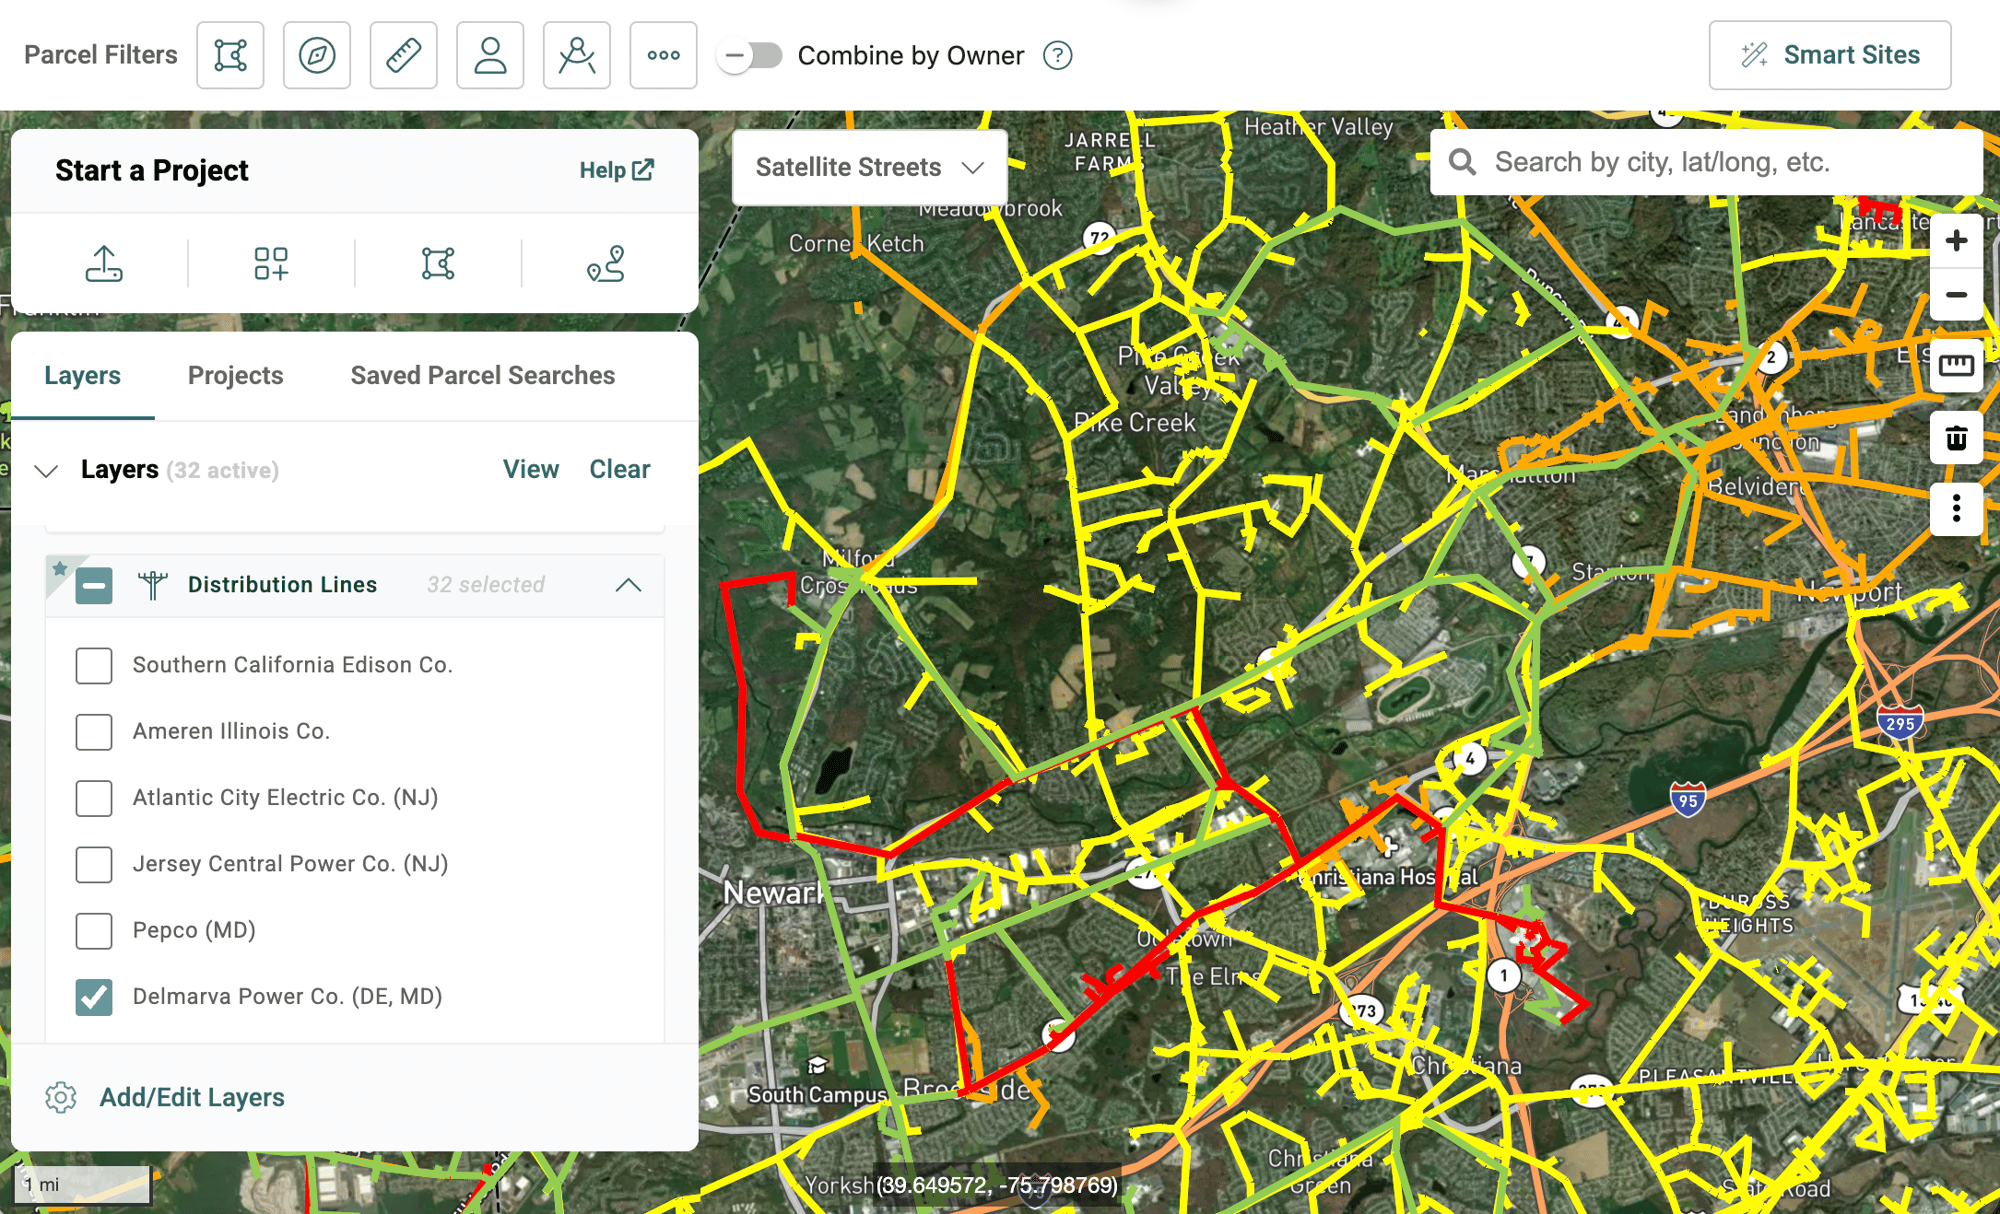Viewport: 2000px width, 1214px height.
Task: Click the Newark map label
Action: click(x=774, y=892)
